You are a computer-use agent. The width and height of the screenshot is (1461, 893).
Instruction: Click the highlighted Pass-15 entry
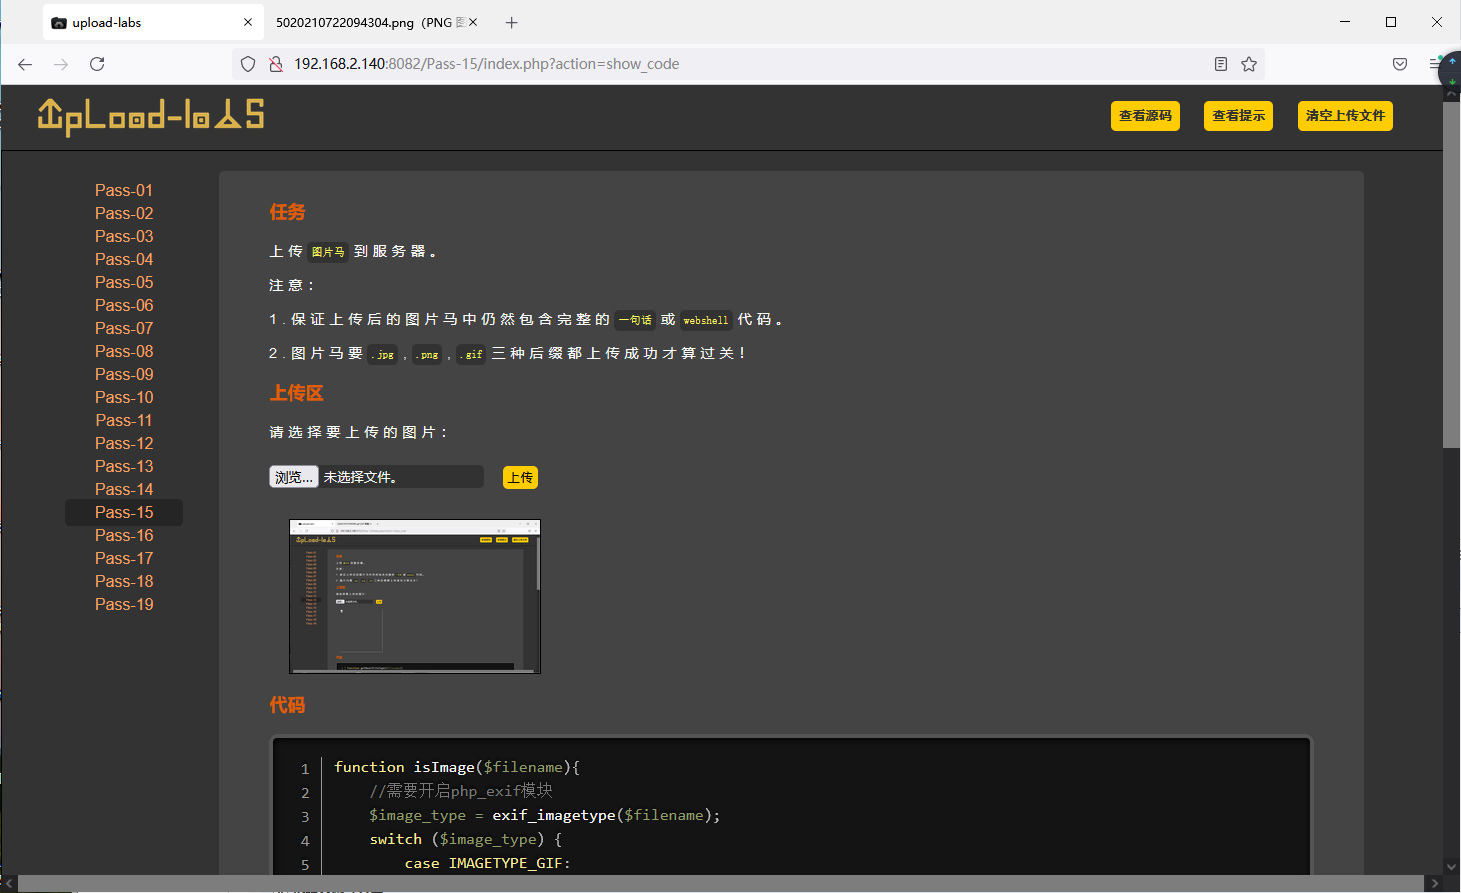coord(124,512)
